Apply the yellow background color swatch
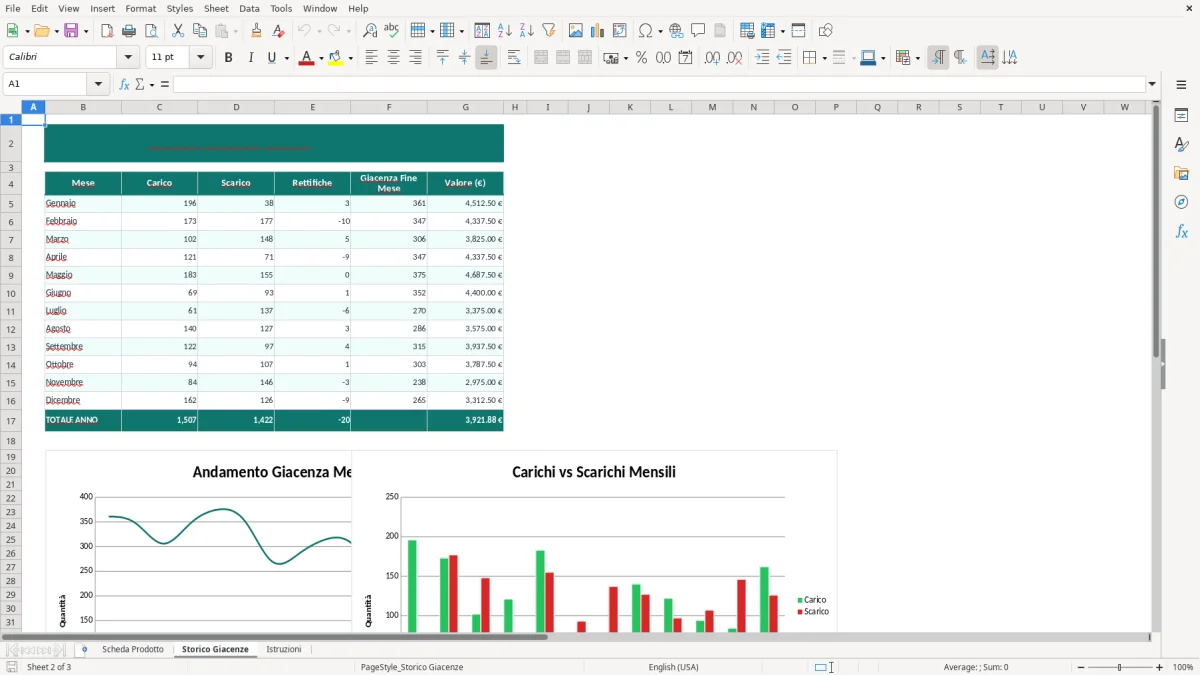 click(x=336, y=58)
